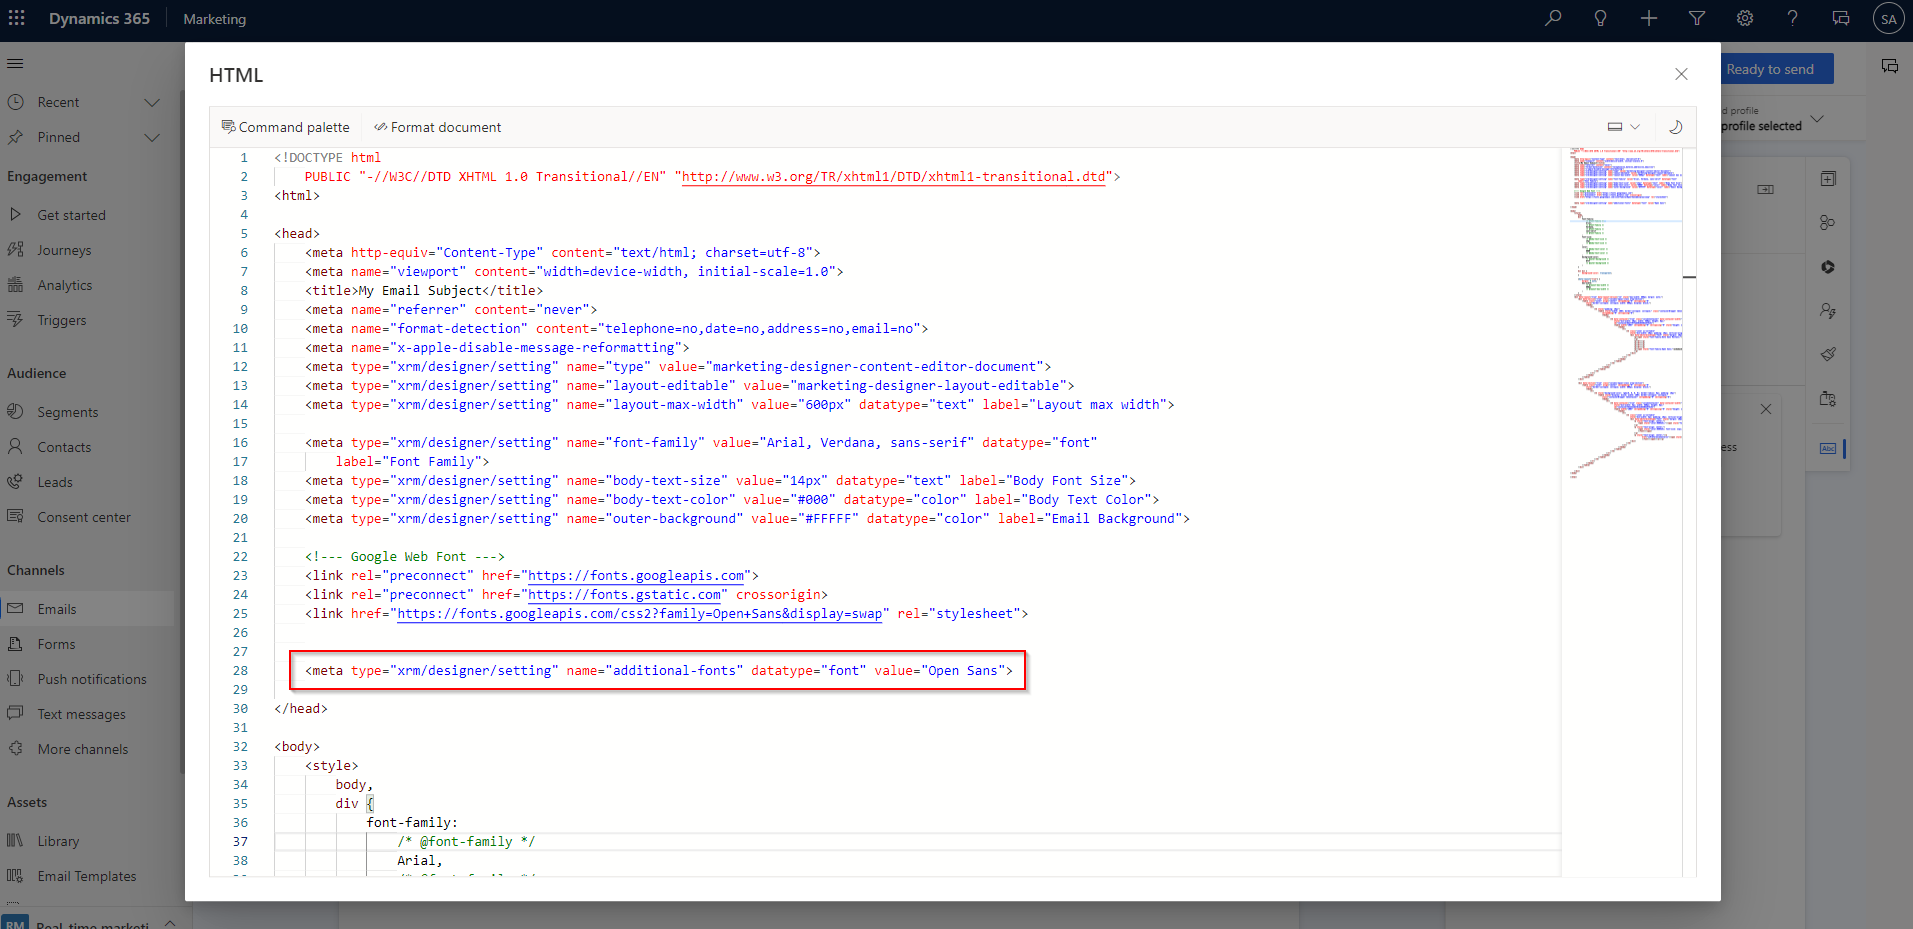Open the HTML code tool in right panel

[x=1828, y=448]
